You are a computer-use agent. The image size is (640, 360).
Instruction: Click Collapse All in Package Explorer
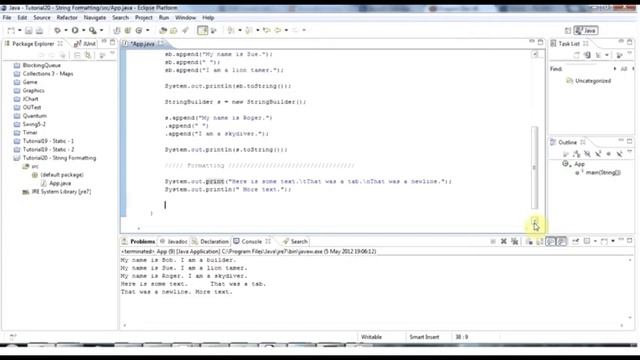pyautogui.click(x=77, y=55)
